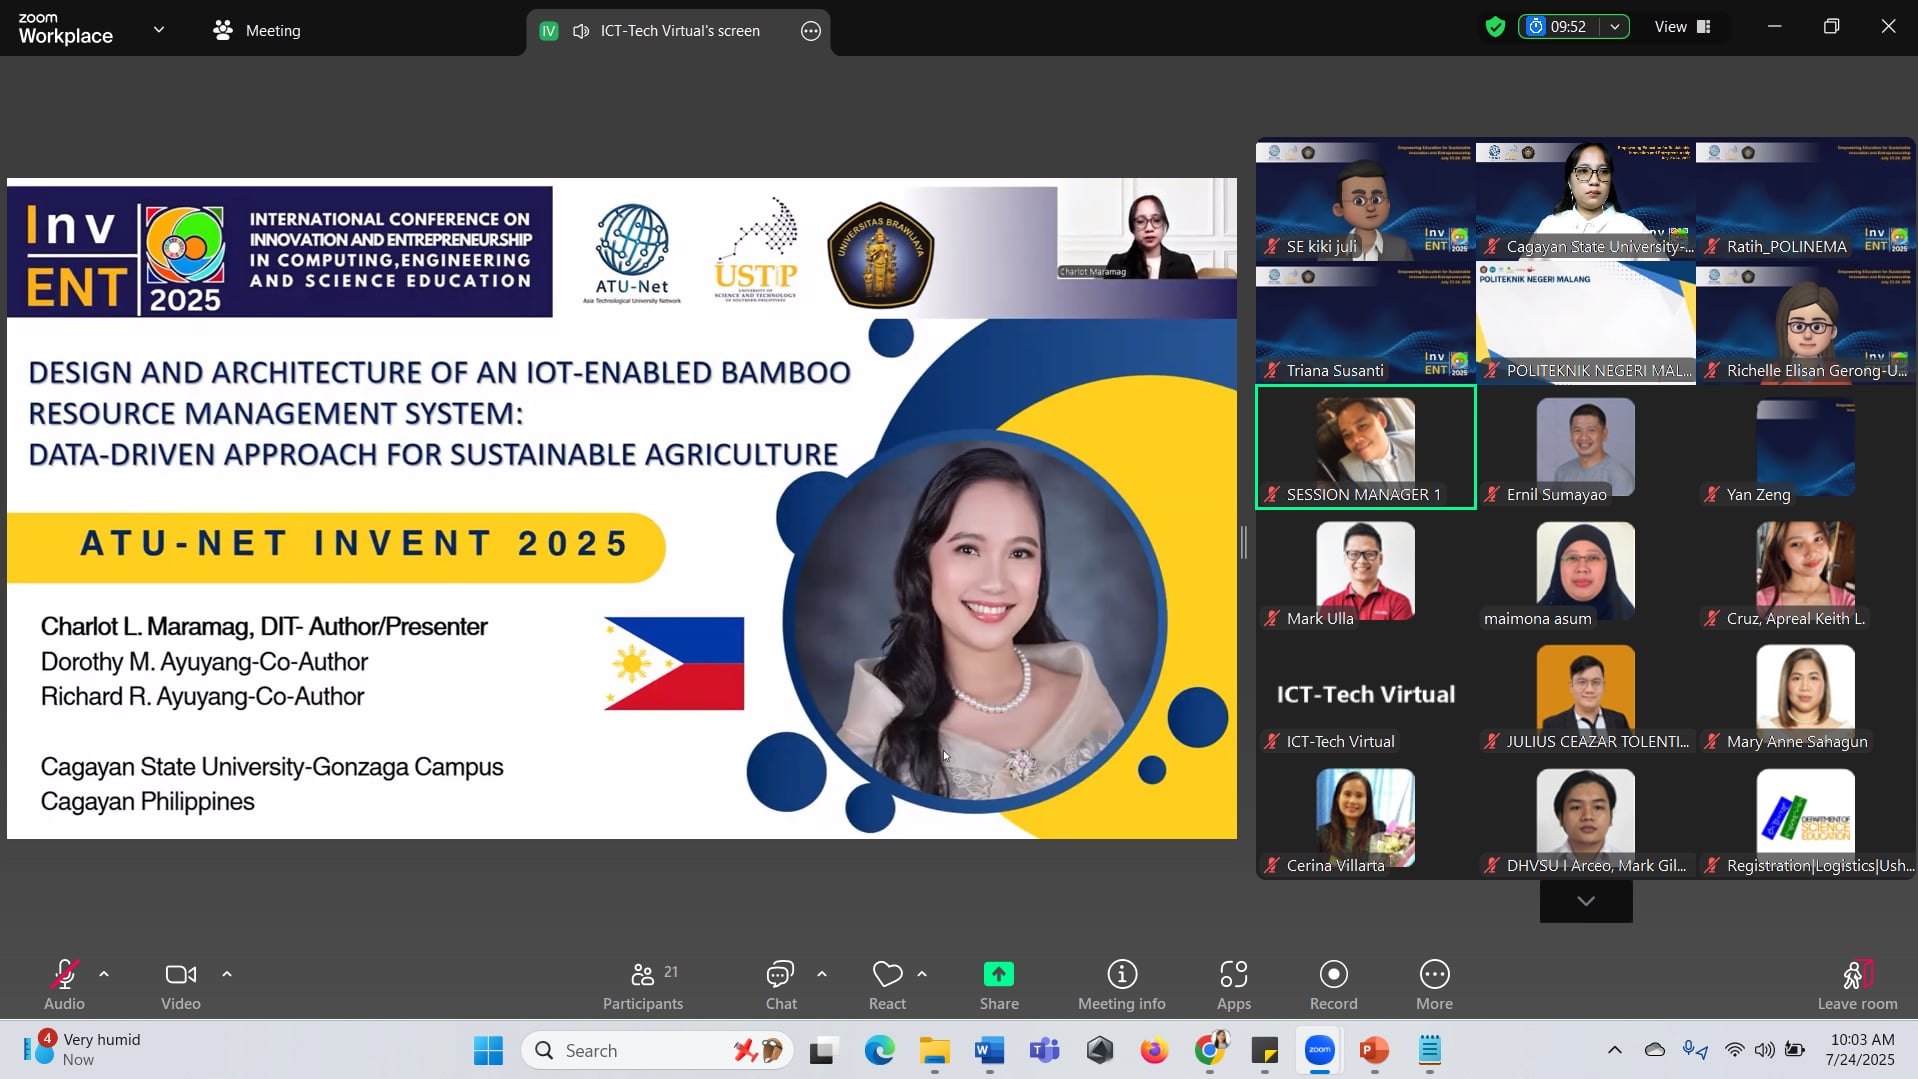
Task: Open Microsoft Edge from the taskbar
Action: [880, 1050]
